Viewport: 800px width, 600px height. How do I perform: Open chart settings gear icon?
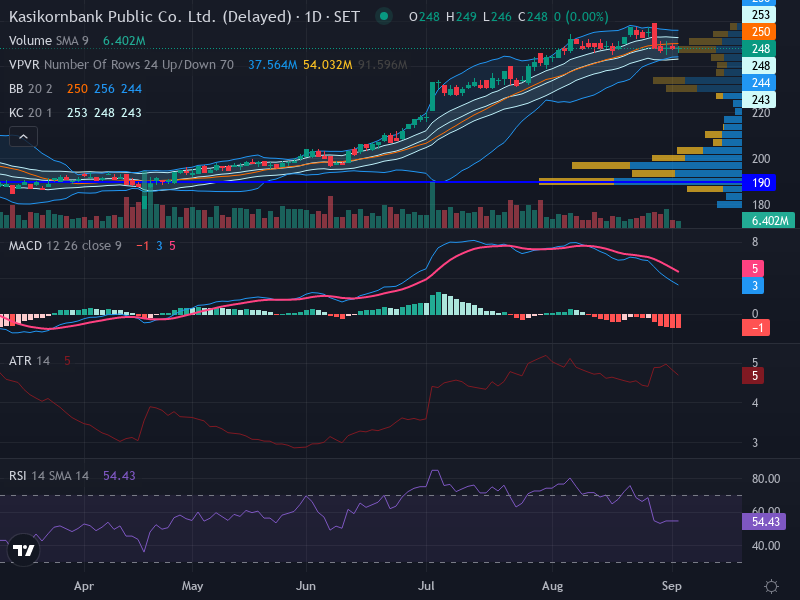click(x=771, y=586)
